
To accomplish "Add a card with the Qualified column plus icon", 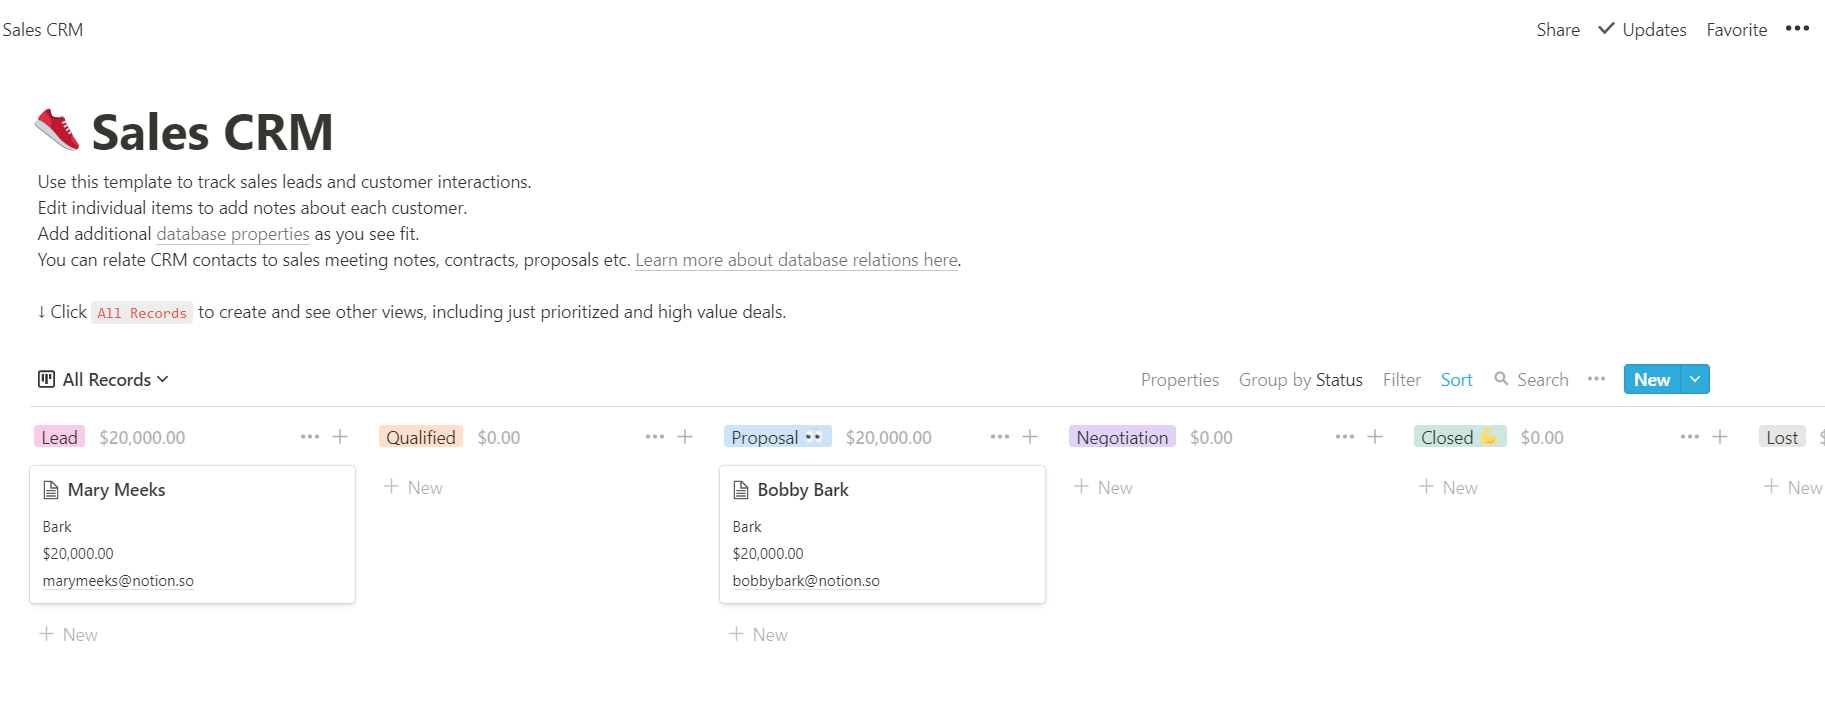I will click(x=685, y=437).
